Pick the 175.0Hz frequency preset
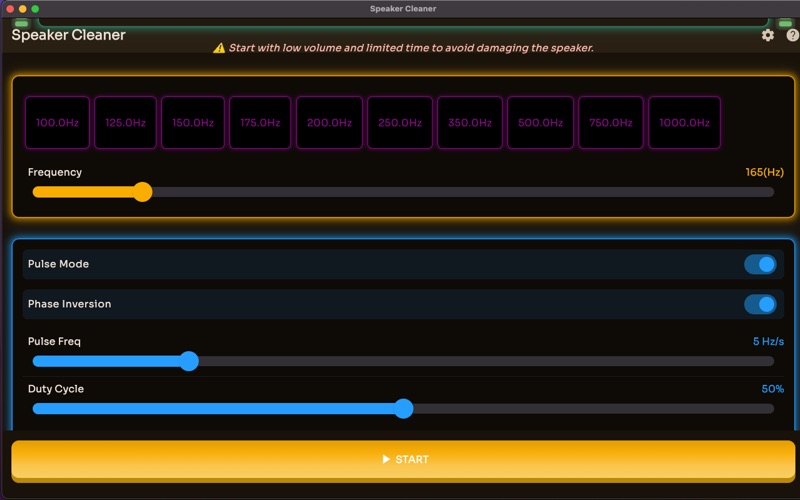The image size is (800, 500). coord(260,123)
